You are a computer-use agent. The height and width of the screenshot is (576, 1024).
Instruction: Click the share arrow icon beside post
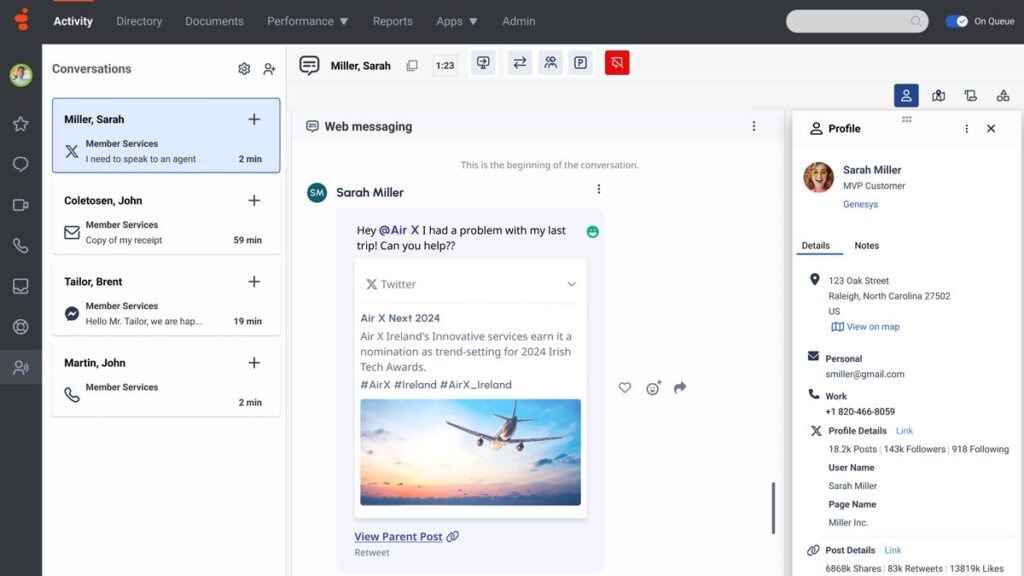680,388
